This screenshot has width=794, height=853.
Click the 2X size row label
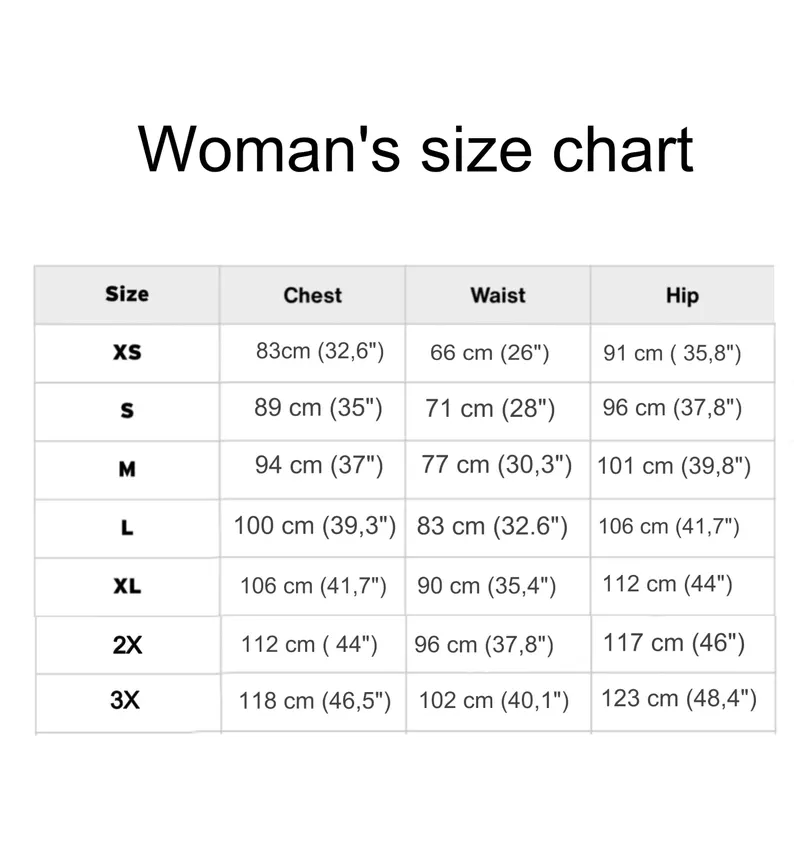(127, 645)
